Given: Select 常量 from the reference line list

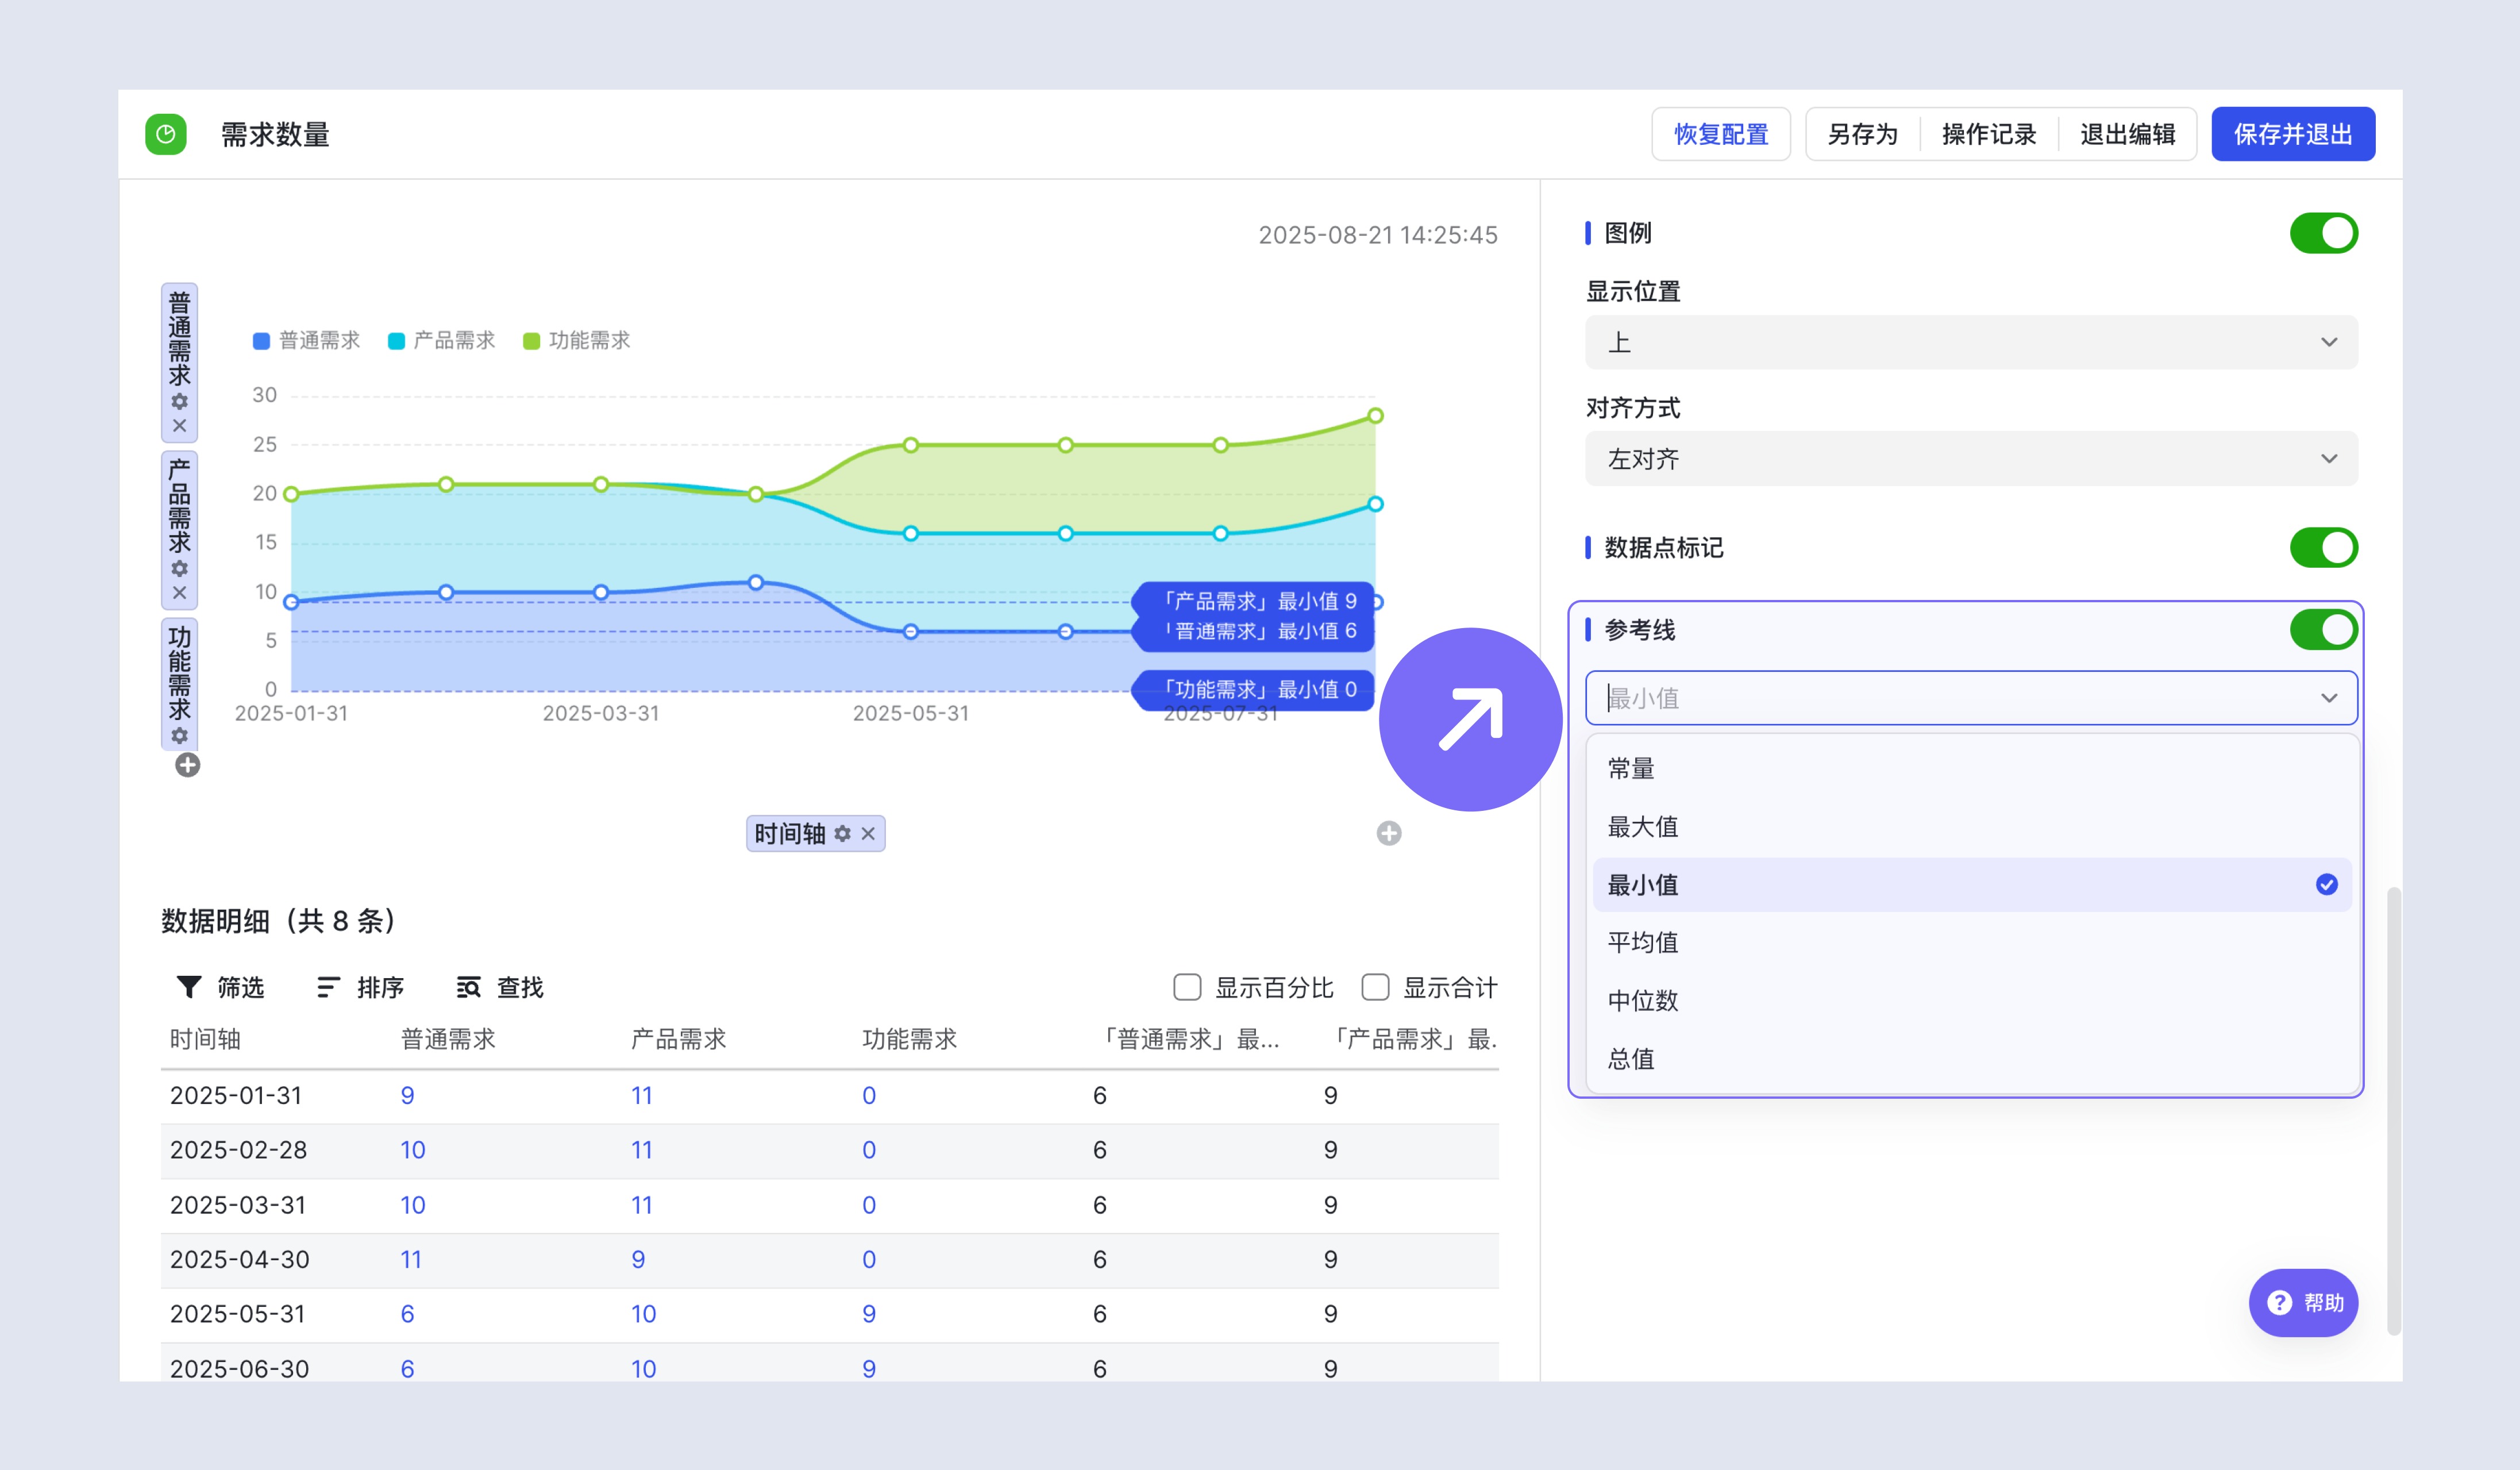Looking at the screenshot, I should (1971, 768).
